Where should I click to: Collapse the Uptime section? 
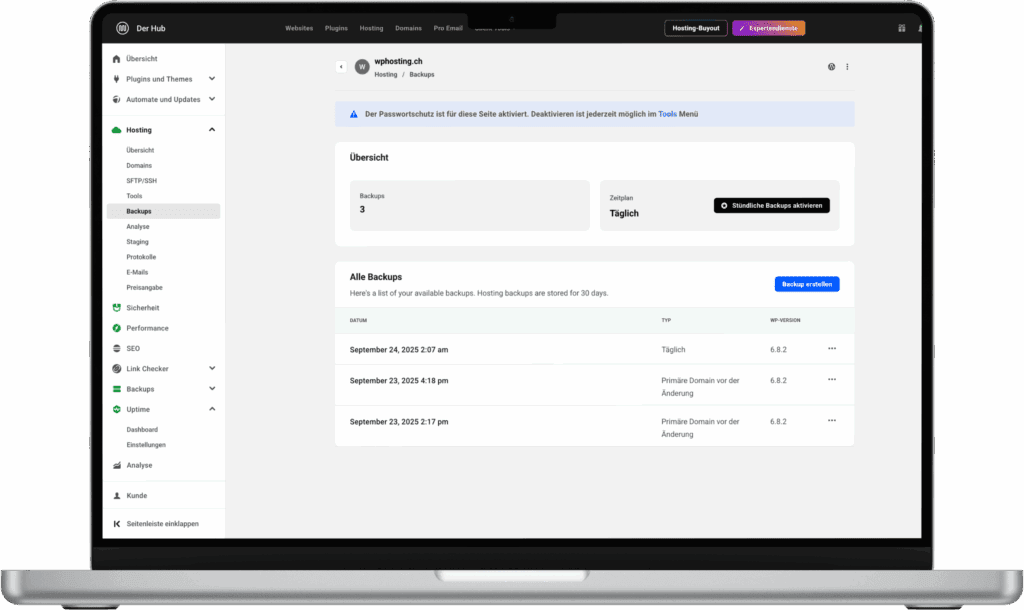click(x=211, y=409)
